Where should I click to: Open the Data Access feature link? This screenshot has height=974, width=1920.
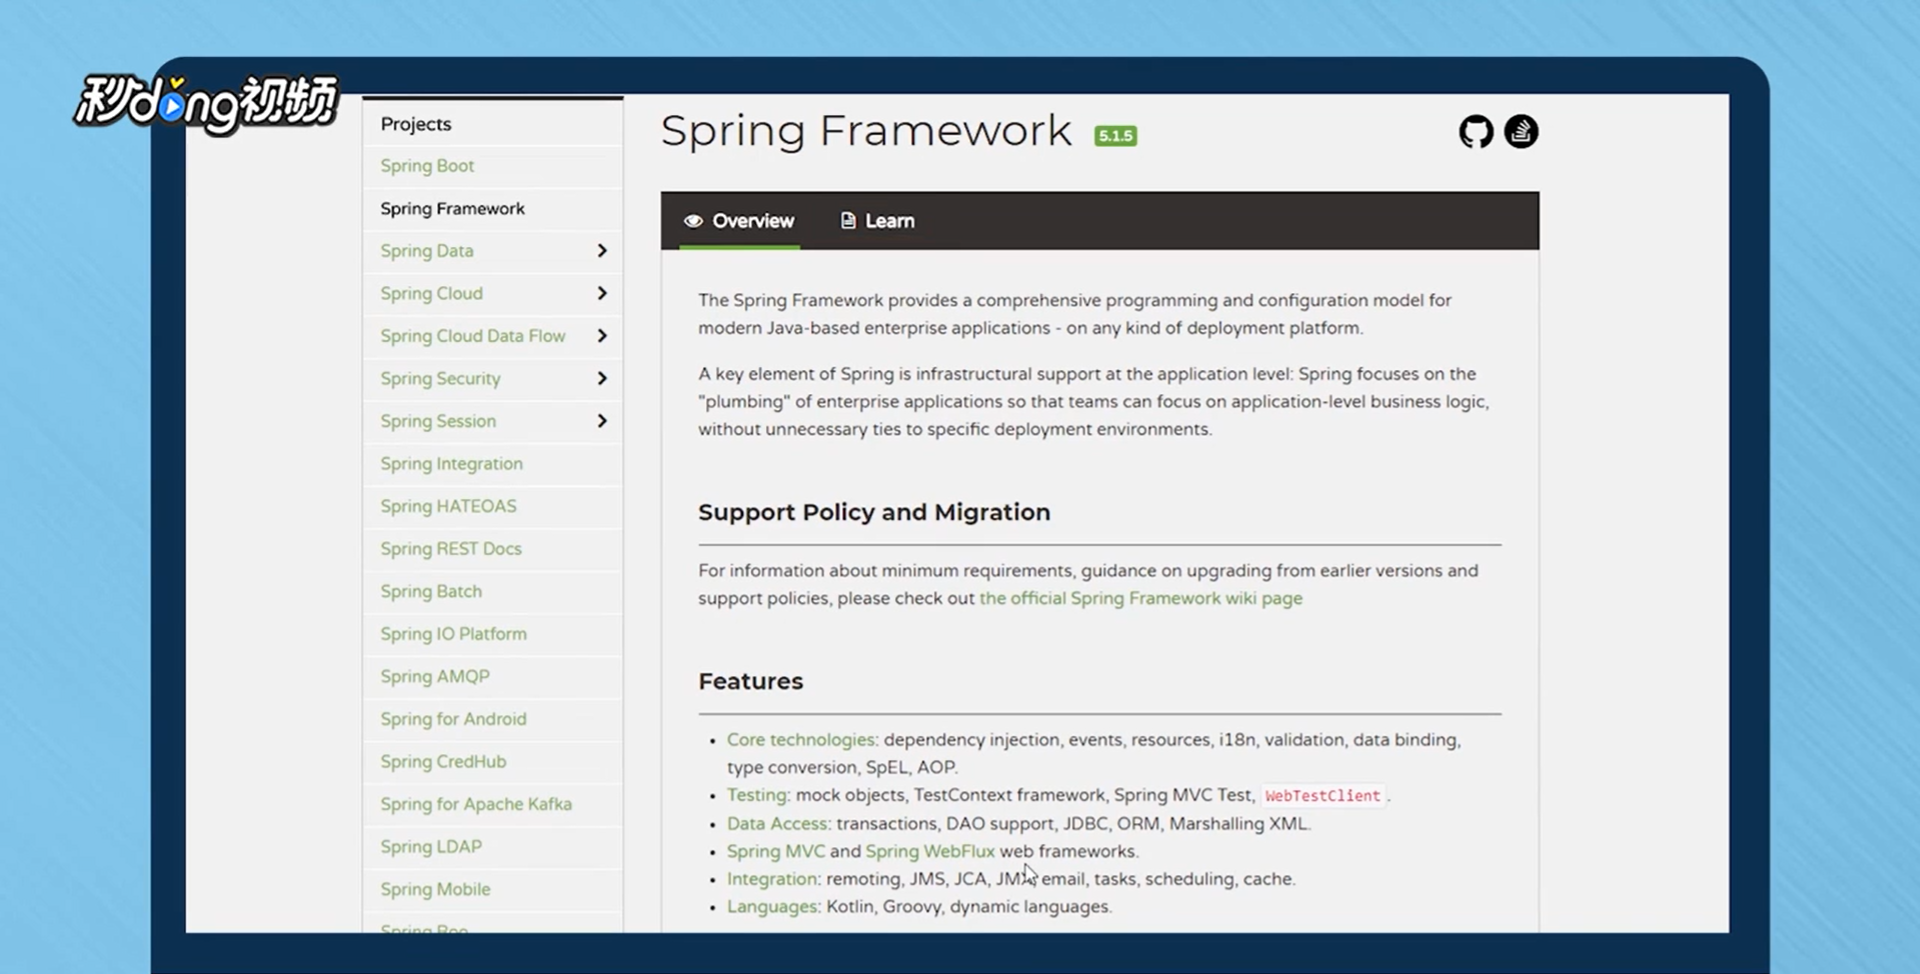tap(779, 823)
